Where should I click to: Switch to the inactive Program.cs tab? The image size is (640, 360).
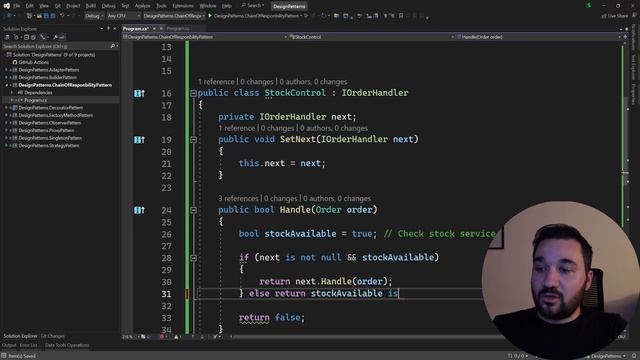[x=178, y=29]
